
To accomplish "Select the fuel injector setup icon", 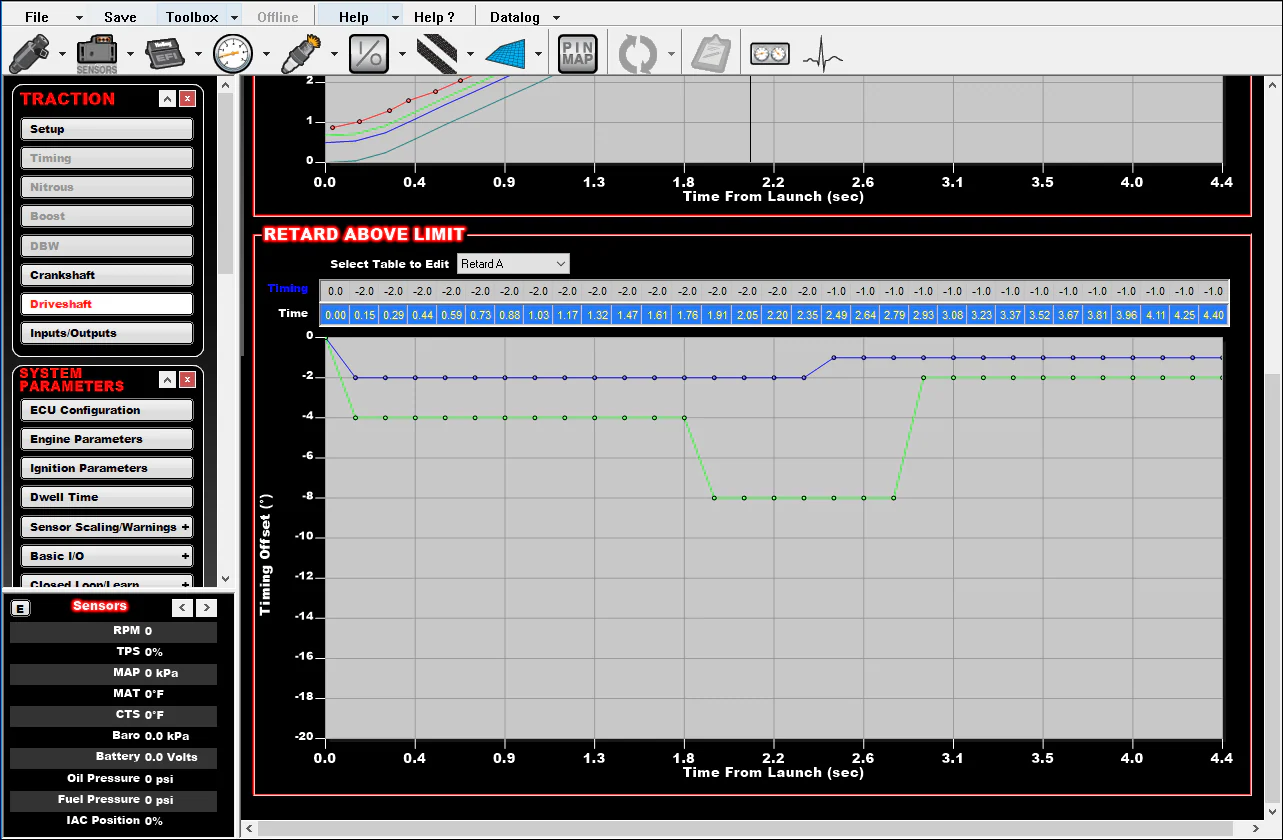I will [27, 52].
